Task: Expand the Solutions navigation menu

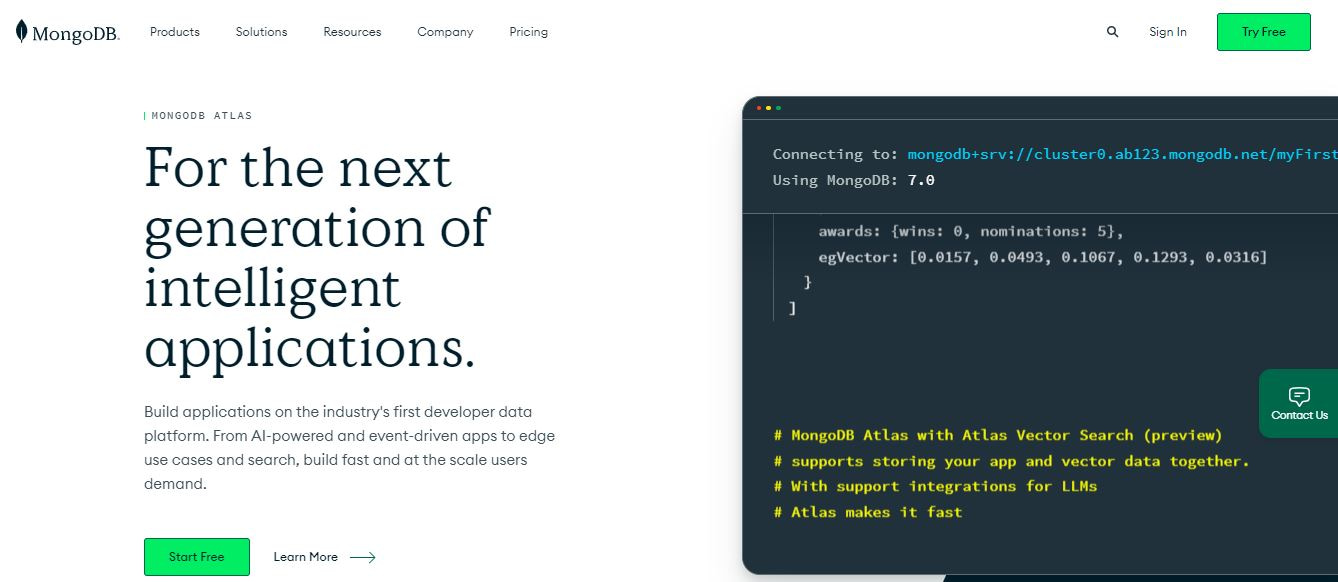Action: (261, 32)
